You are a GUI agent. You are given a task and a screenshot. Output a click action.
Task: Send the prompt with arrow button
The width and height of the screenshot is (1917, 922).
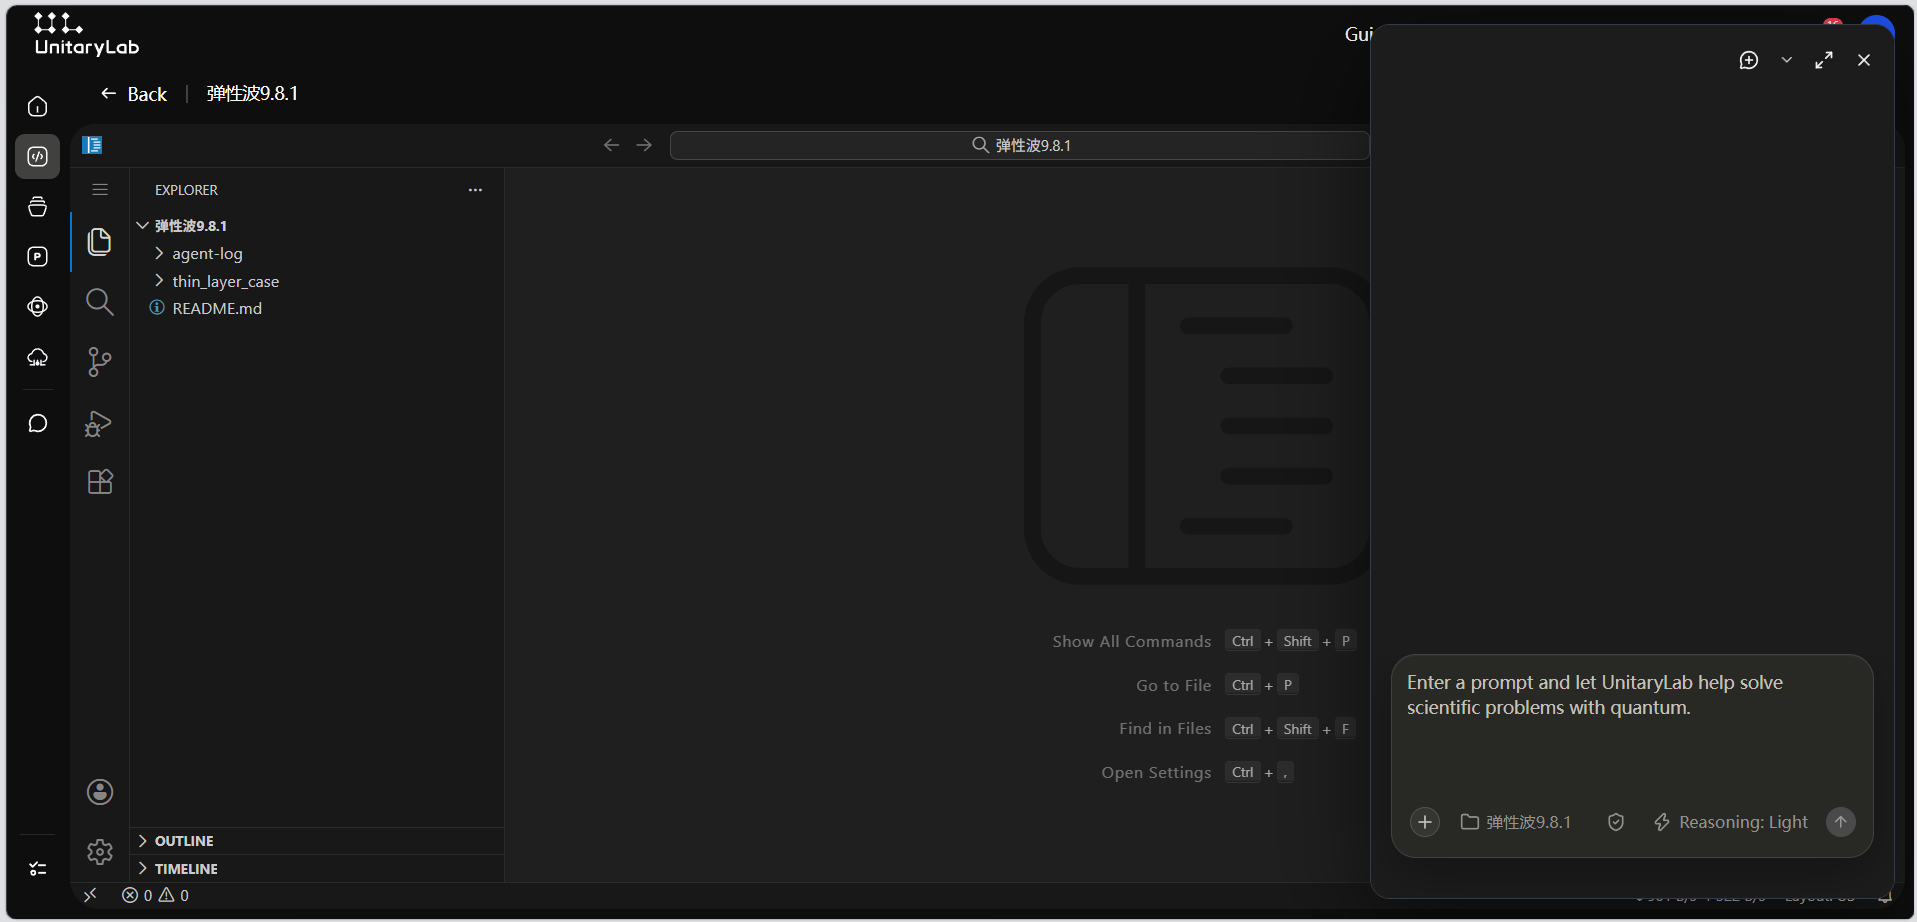1841,822
